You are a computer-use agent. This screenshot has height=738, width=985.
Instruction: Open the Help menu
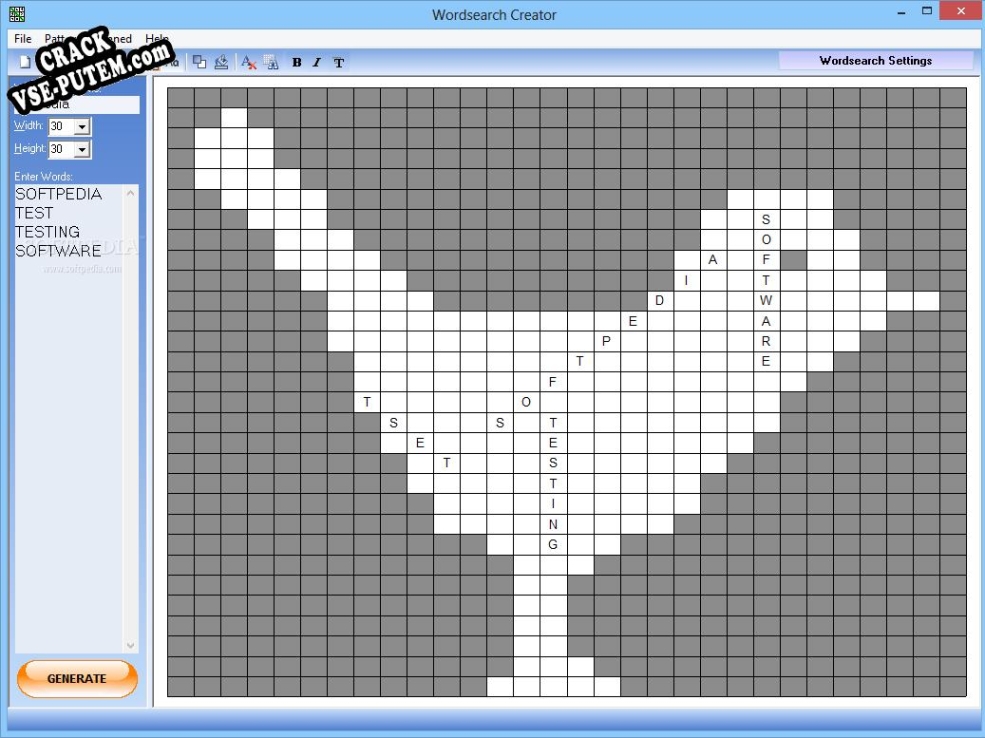pos(156,38)
